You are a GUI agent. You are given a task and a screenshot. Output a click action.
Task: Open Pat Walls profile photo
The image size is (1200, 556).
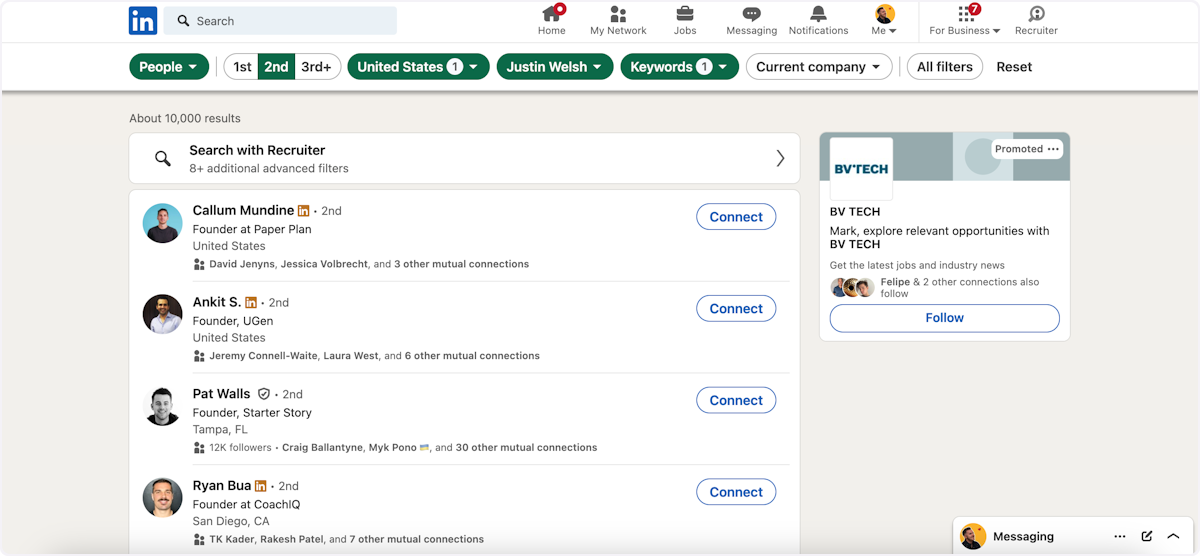click(162, 406)
